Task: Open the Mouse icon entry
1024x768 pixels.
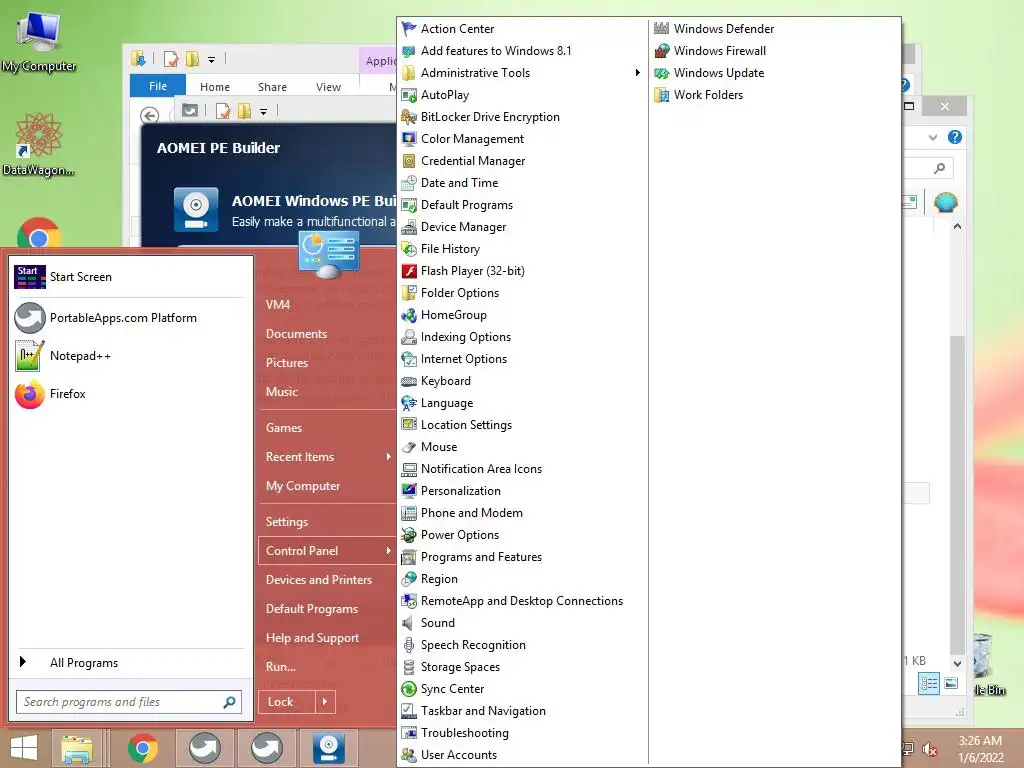Action: pyautogui.click(x=409, y=447)
